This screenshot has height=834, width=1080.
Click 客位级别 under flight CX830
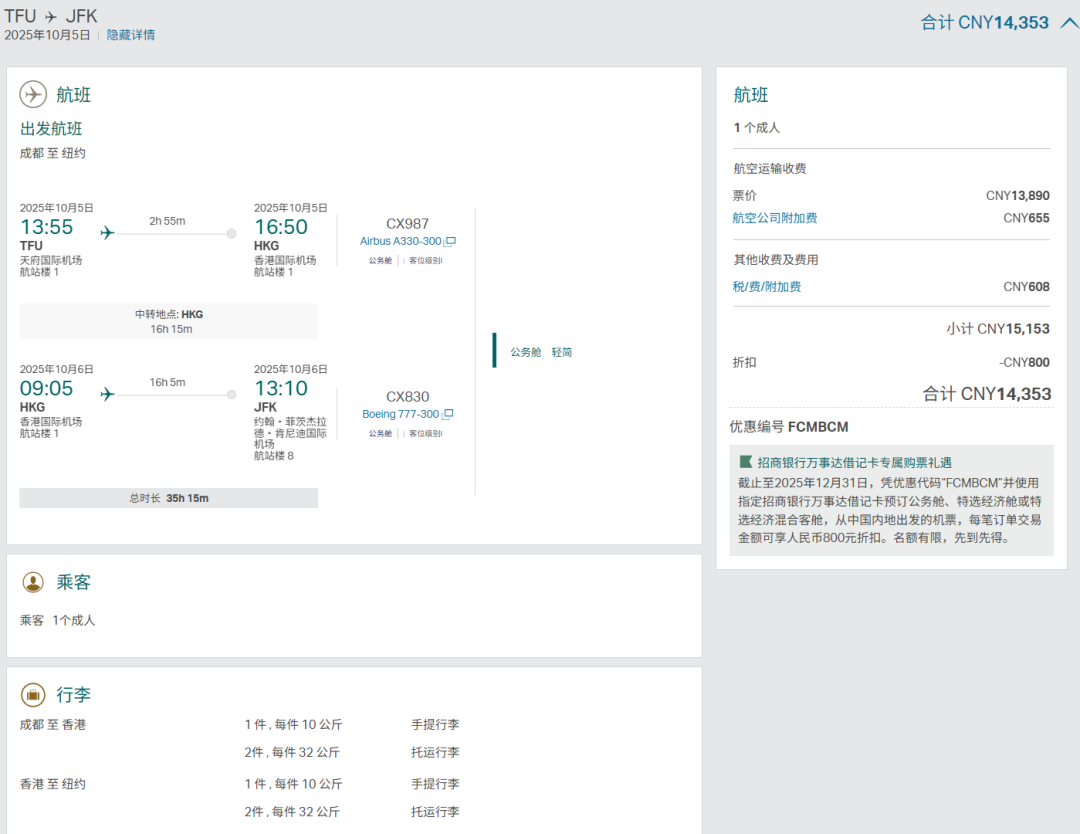point(425,433)
